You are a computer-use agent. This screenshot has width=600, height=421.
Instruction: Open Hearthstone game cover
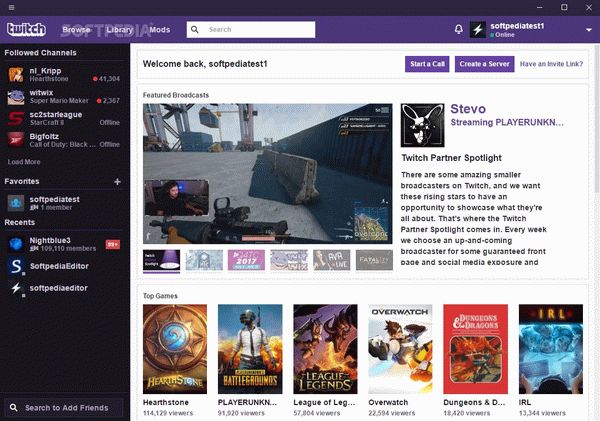(175, 349)
